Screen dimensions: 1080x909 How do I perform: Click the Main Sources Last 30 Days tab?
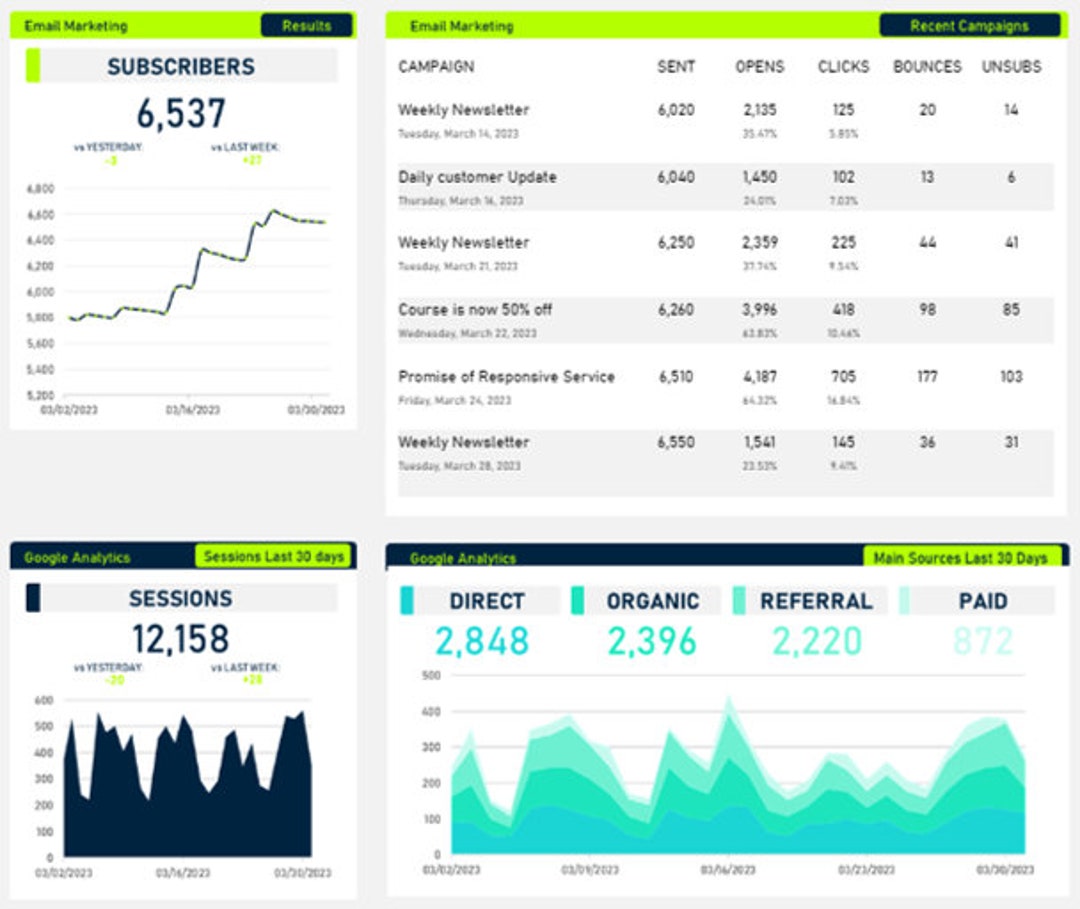(x=961, y=557)
